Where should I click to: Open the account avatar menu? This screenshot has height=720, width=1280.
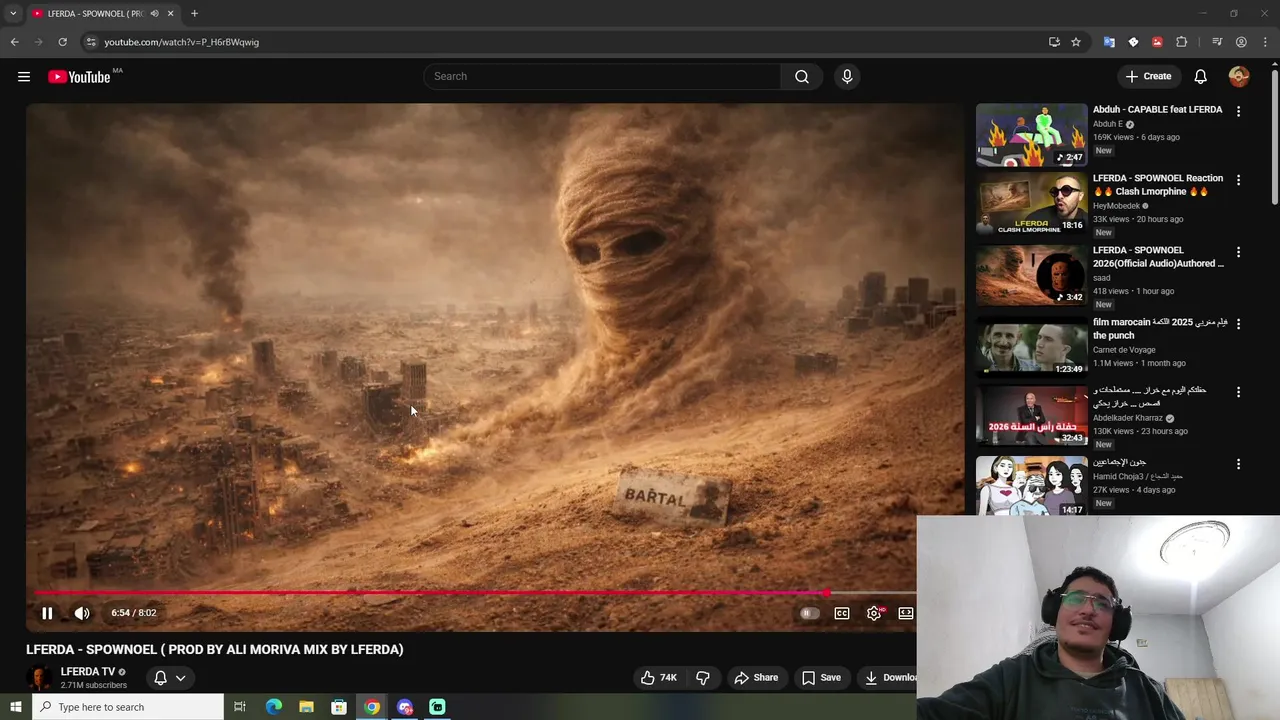coord(1239,77)
